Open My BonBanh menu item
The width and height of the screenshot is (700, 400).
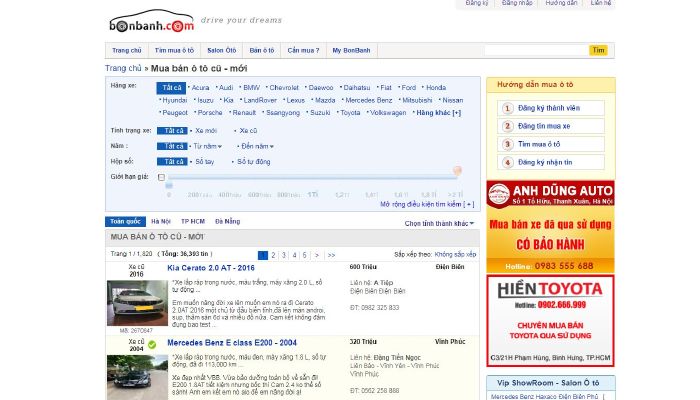[x=351, y=50]
